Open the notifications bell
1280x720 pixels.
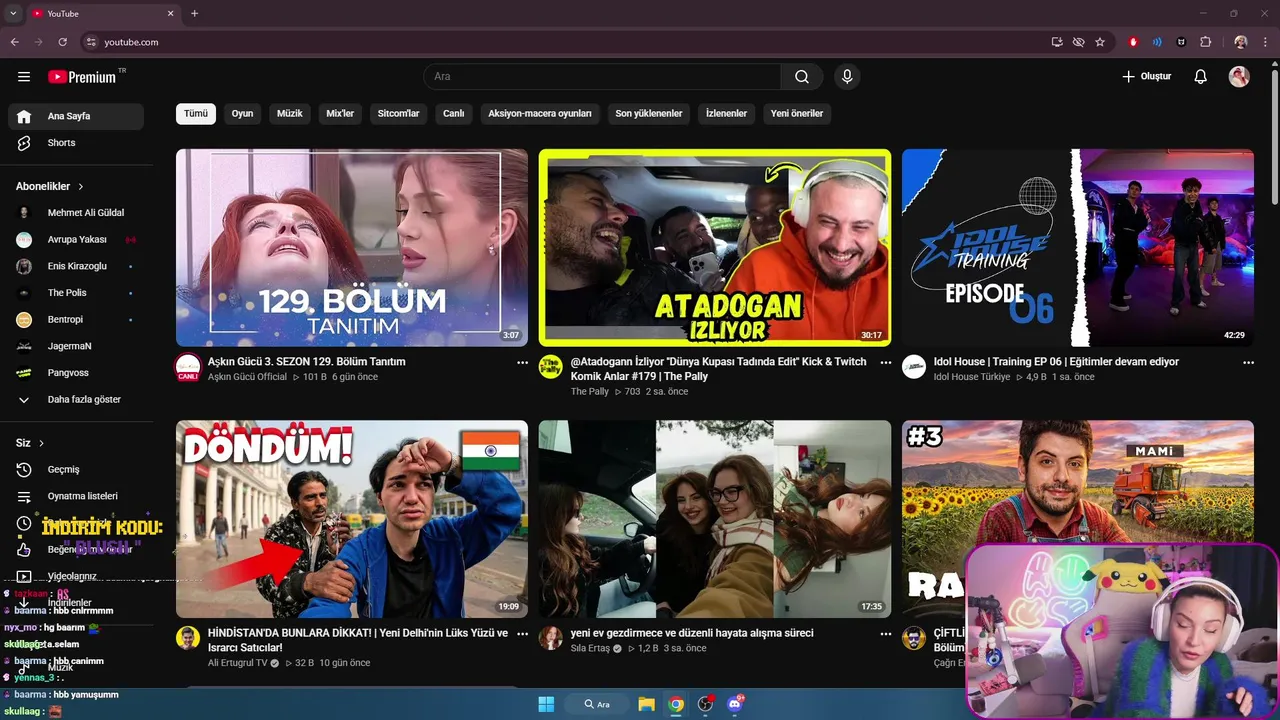click(1201, 77)
